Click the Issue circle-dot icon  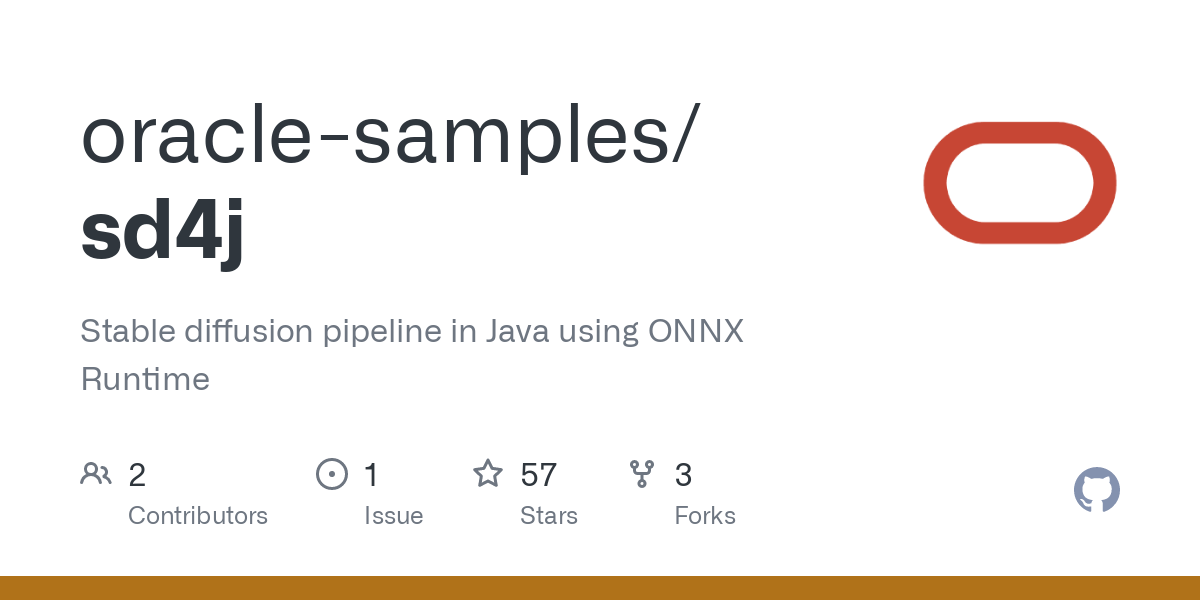point(331,474)
